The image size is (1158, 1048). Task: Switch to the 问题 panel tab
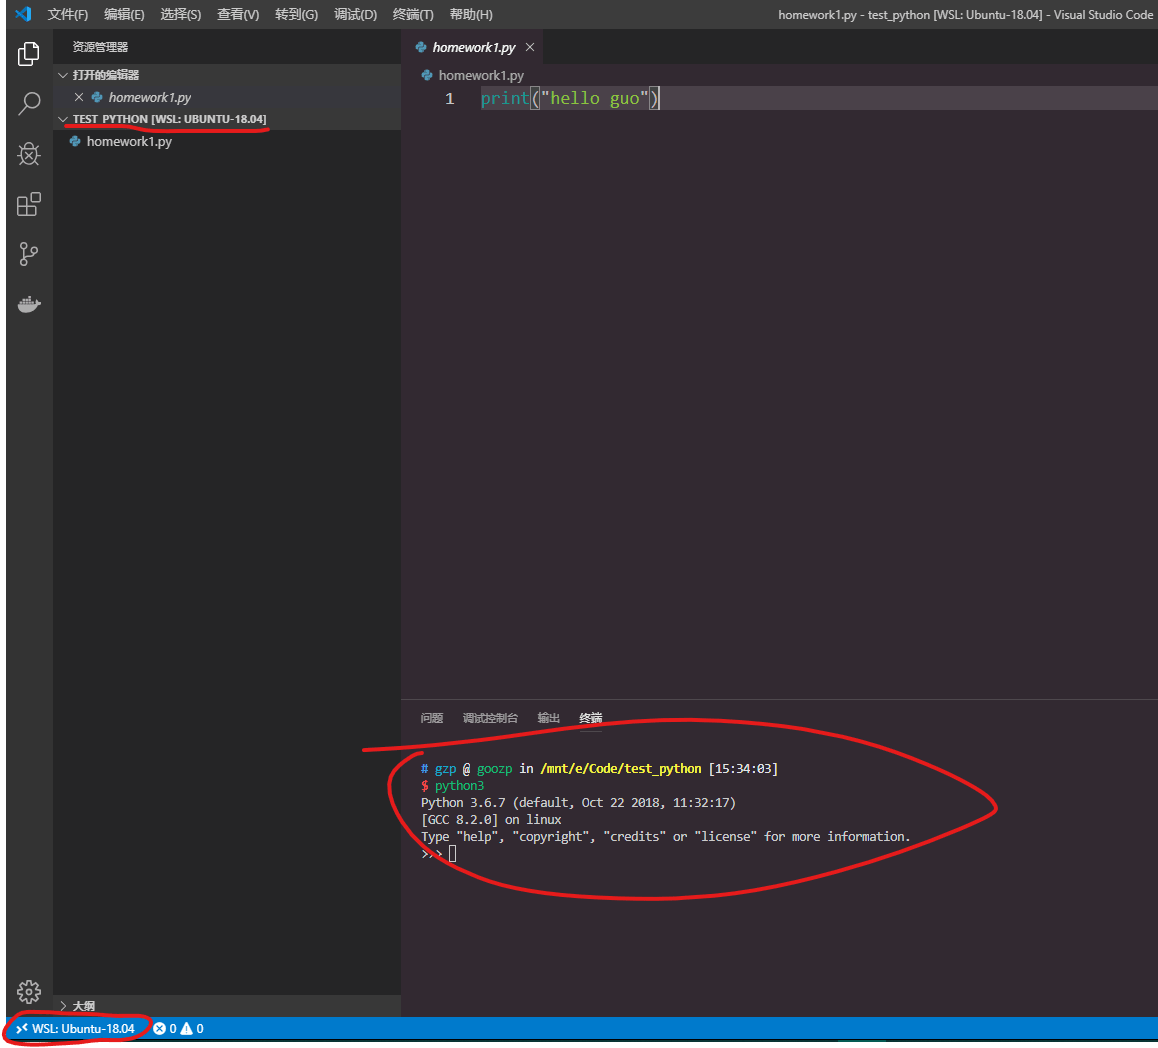431,718
